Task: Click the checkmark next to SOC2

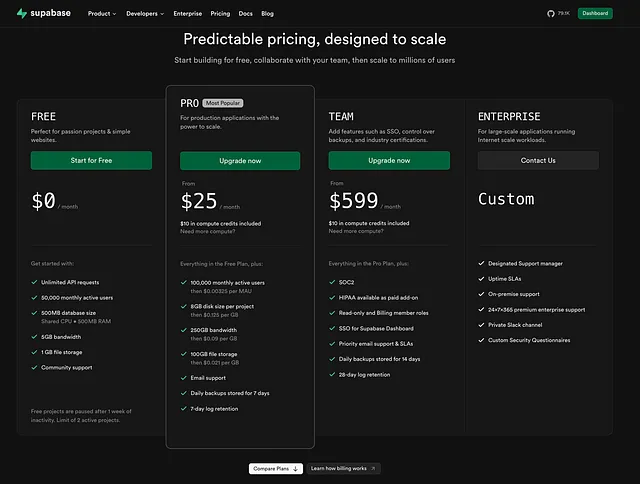Action: [333, 283]
